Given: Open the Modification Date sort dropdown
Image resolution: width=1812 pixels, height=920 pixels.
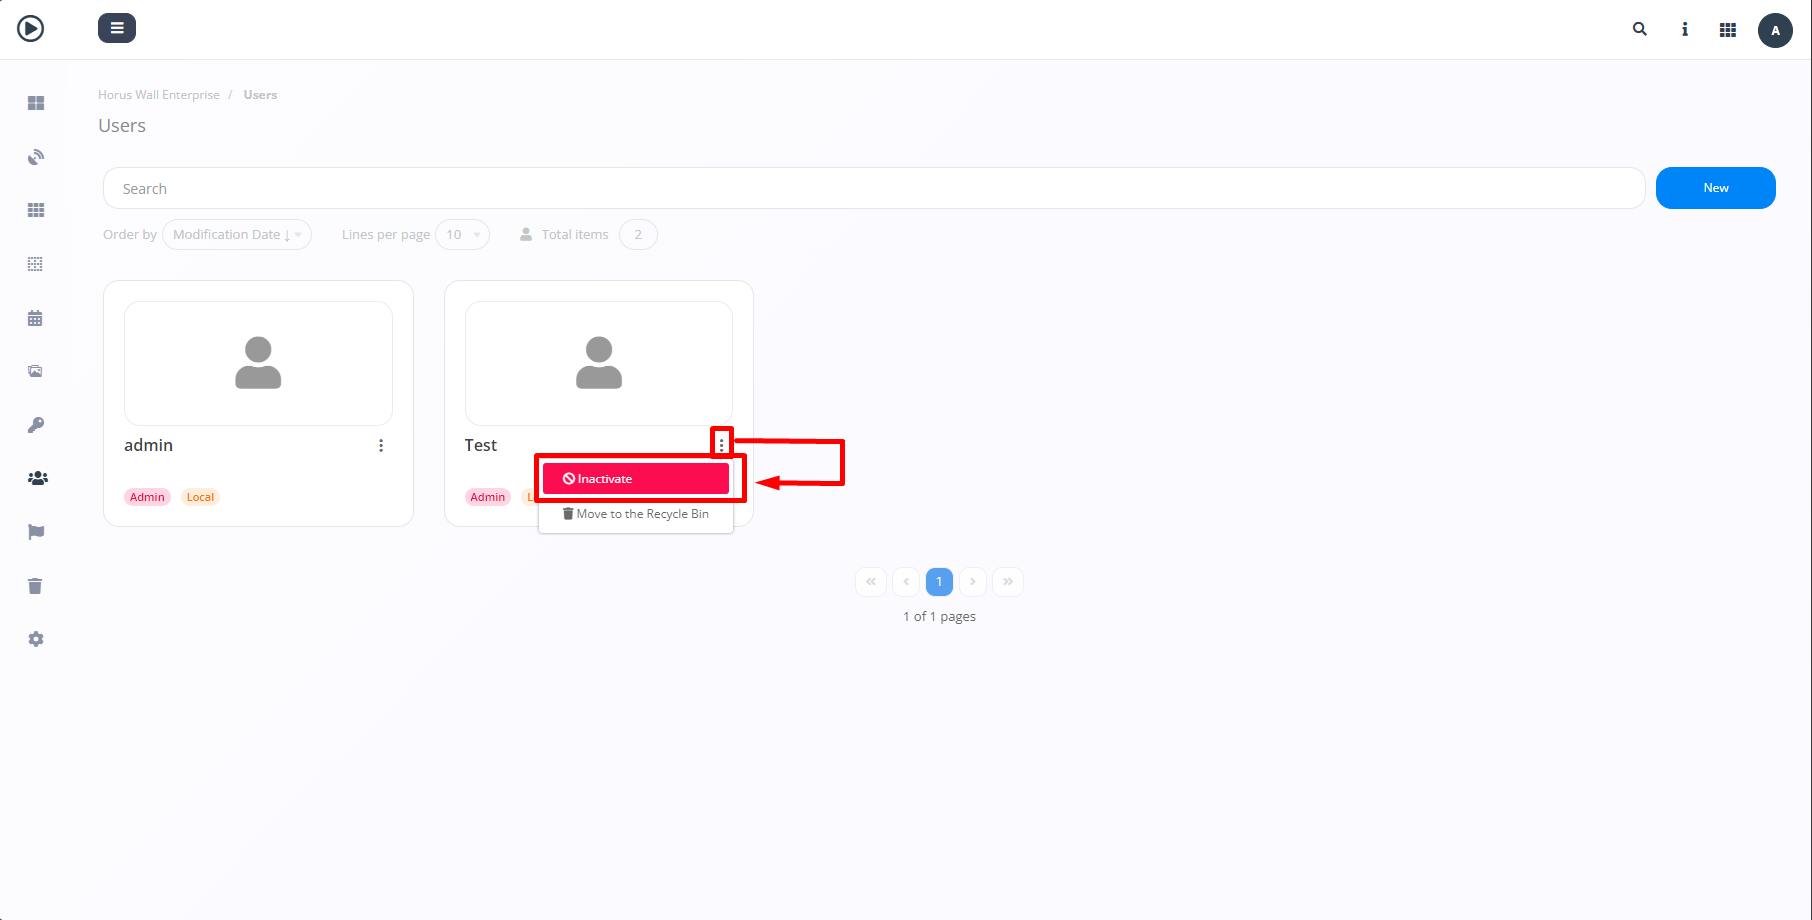Looking at the screenshot, I should point(236,234).
